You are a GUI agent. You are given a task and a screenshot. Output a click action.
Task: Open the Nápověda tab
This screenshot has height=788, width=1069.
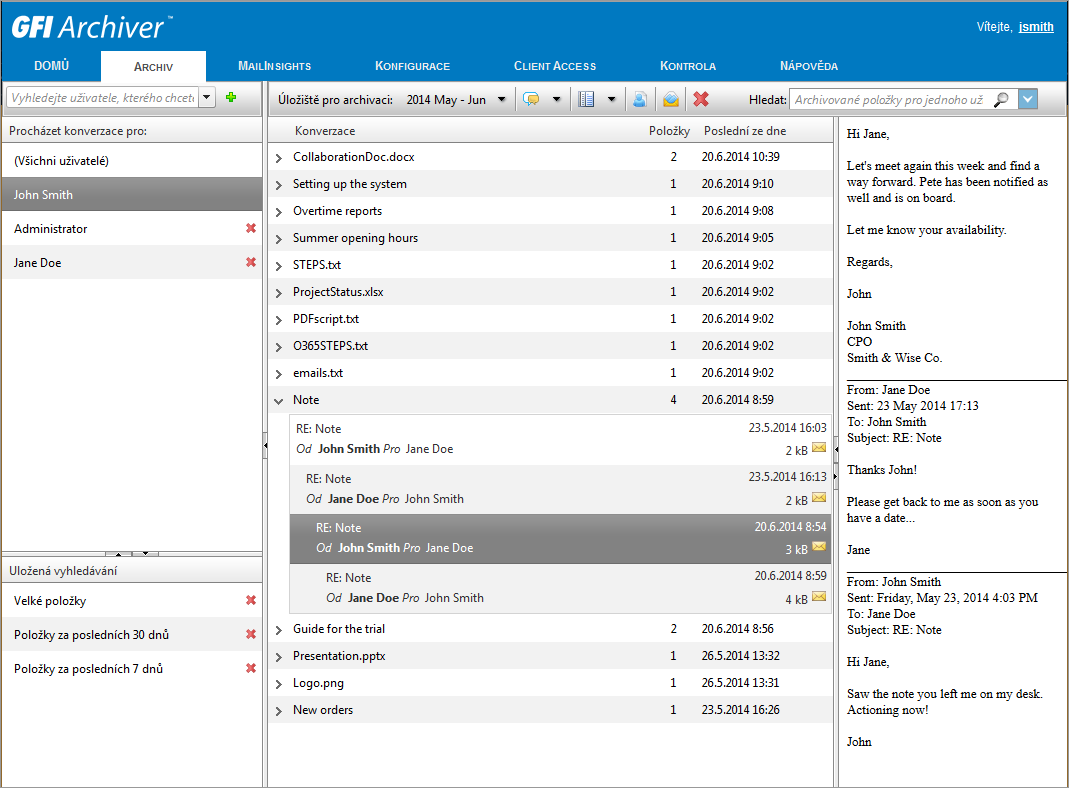pos(809,66)
